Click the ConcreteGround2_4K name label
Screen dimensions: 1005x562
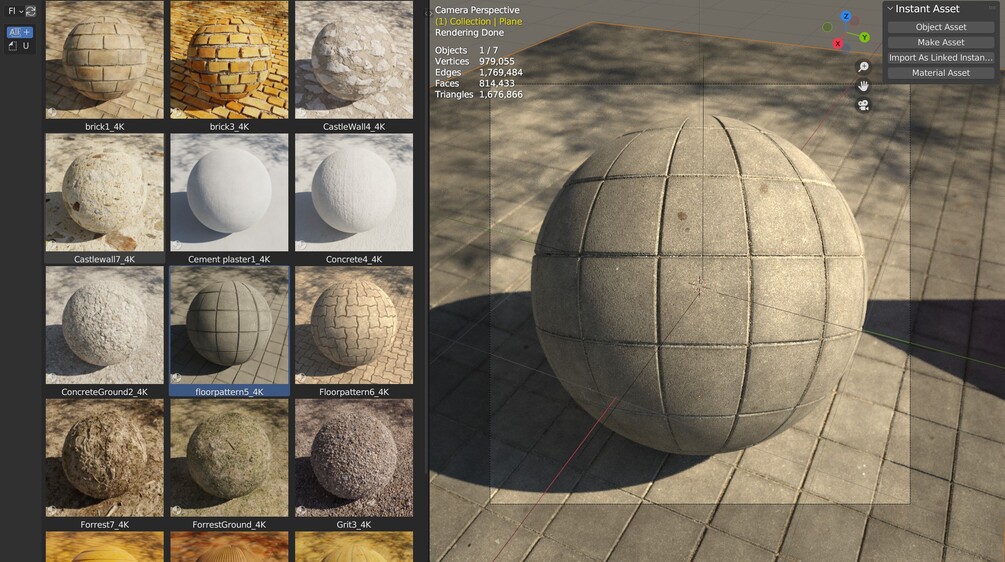coord(104,392)
